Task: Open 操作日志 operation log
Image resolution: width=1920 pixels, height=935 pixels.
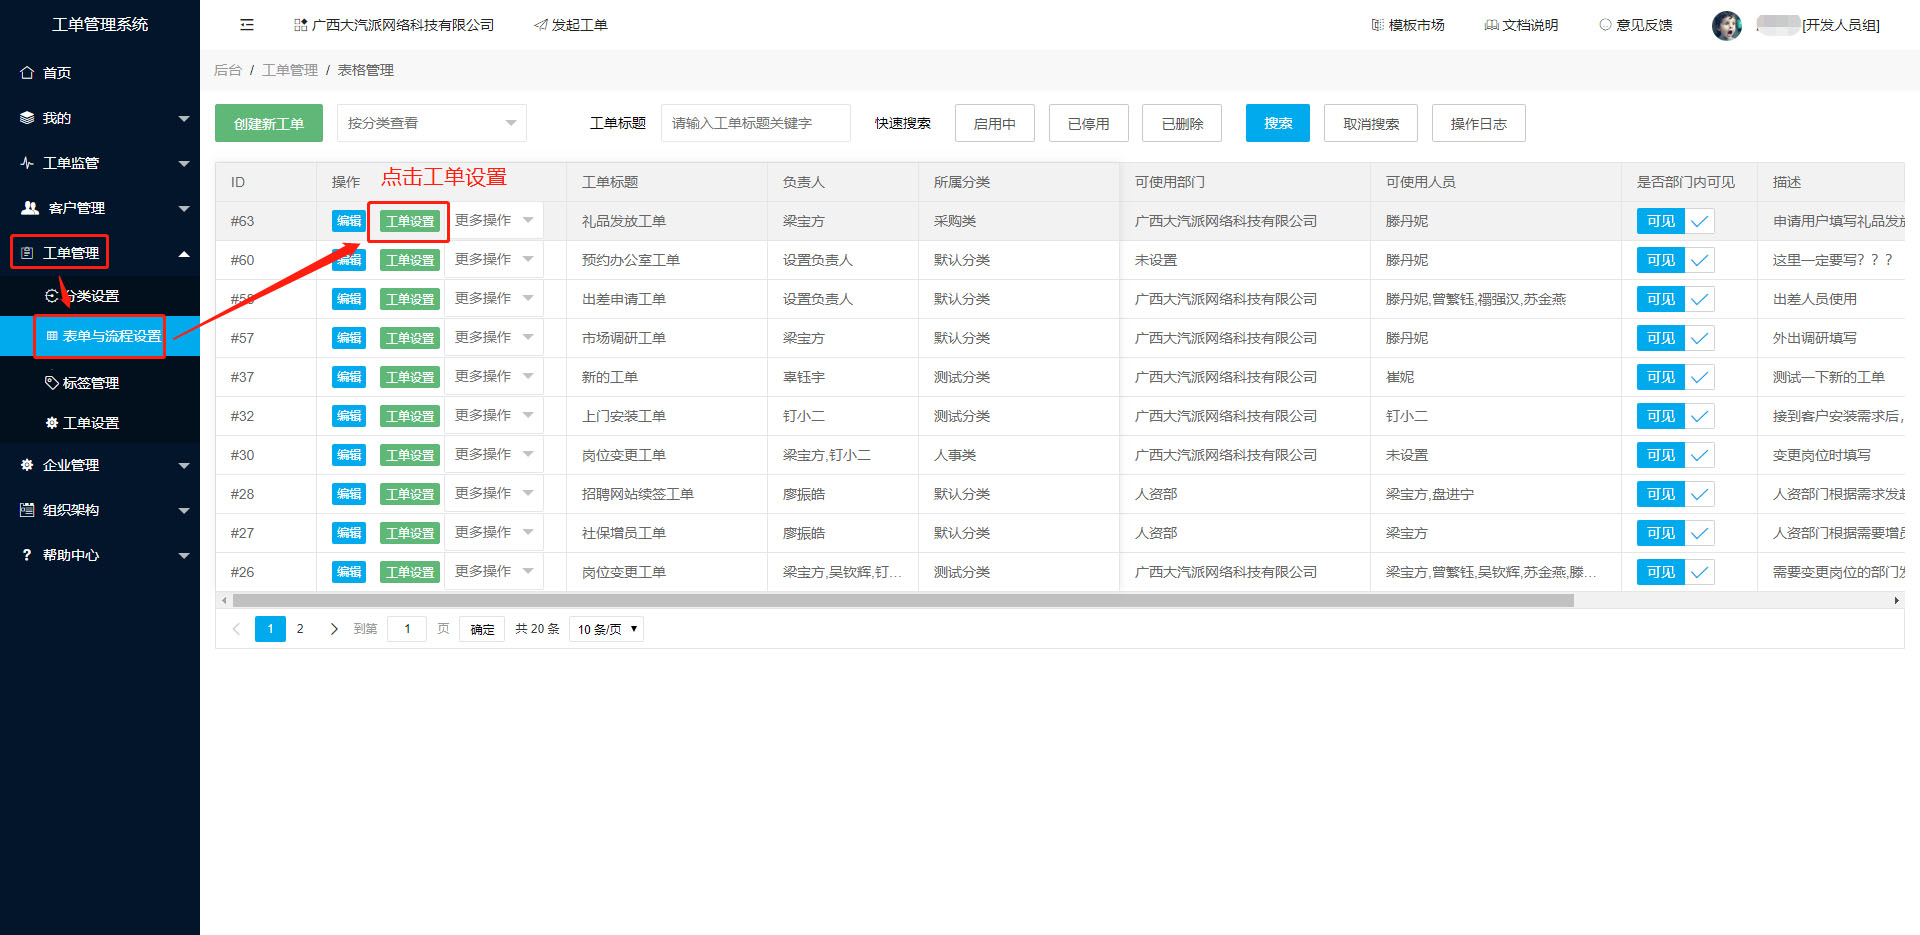Action: (x=1479, y=123)
